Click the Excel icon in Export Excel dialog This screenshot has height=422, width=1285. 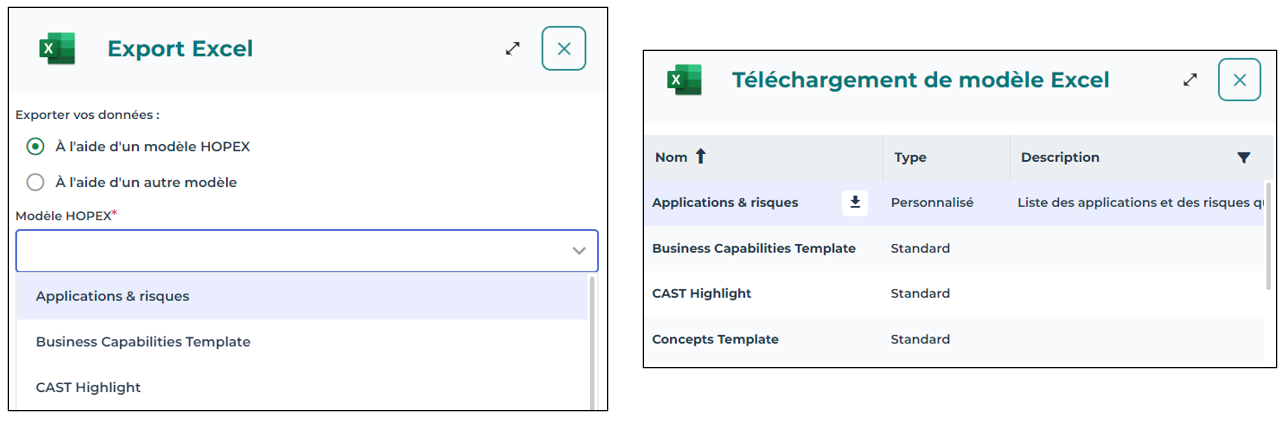point(57,48)
